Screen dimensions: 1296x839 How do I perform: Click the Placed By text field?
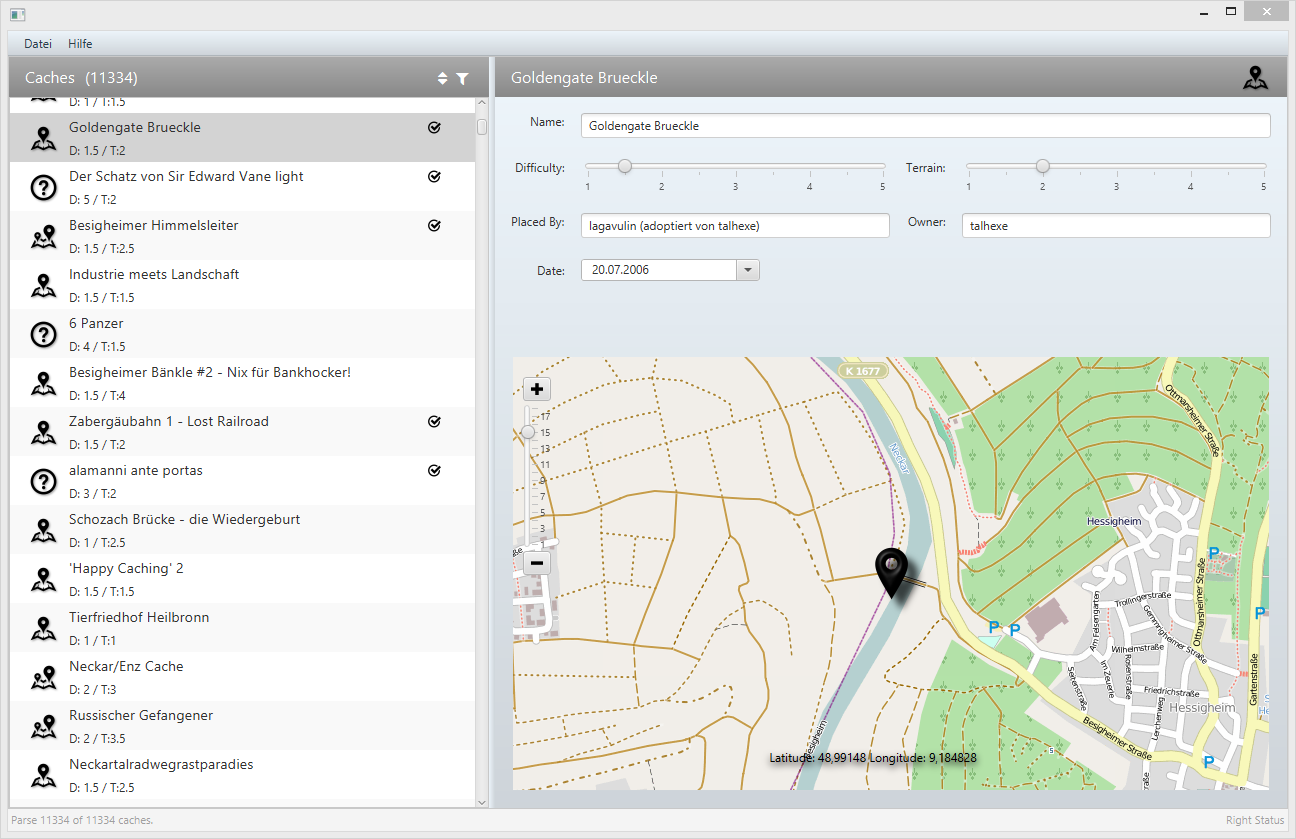click(734, 226)
